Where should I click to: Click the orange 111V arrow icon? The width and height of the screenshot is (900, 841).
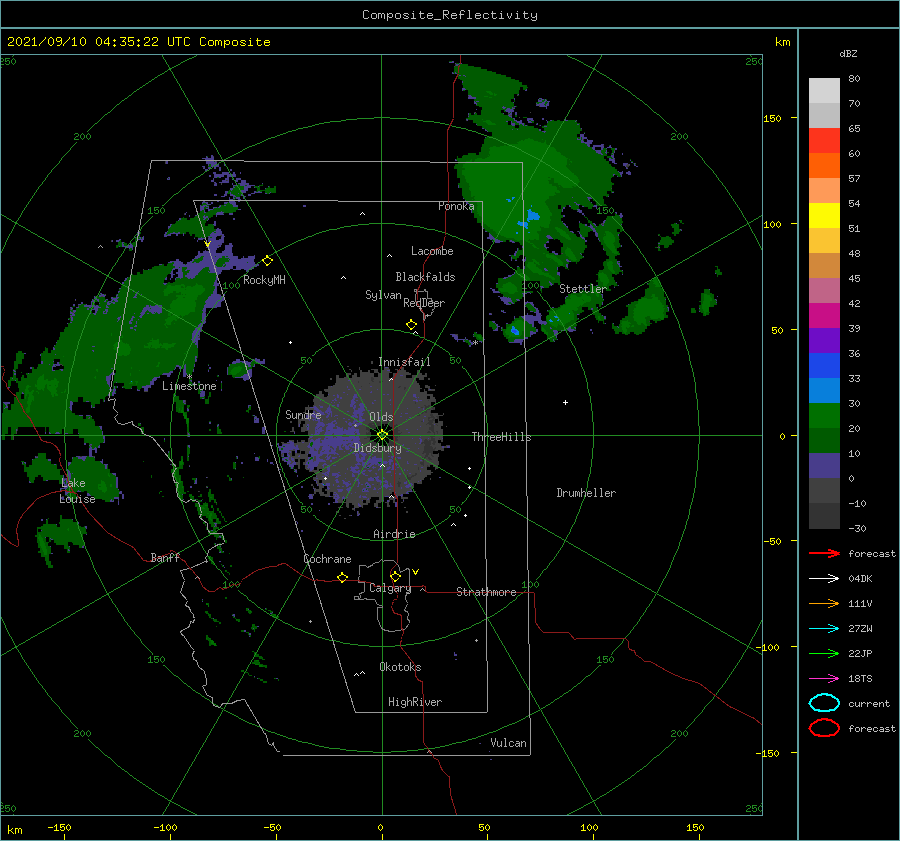point(824,603)
